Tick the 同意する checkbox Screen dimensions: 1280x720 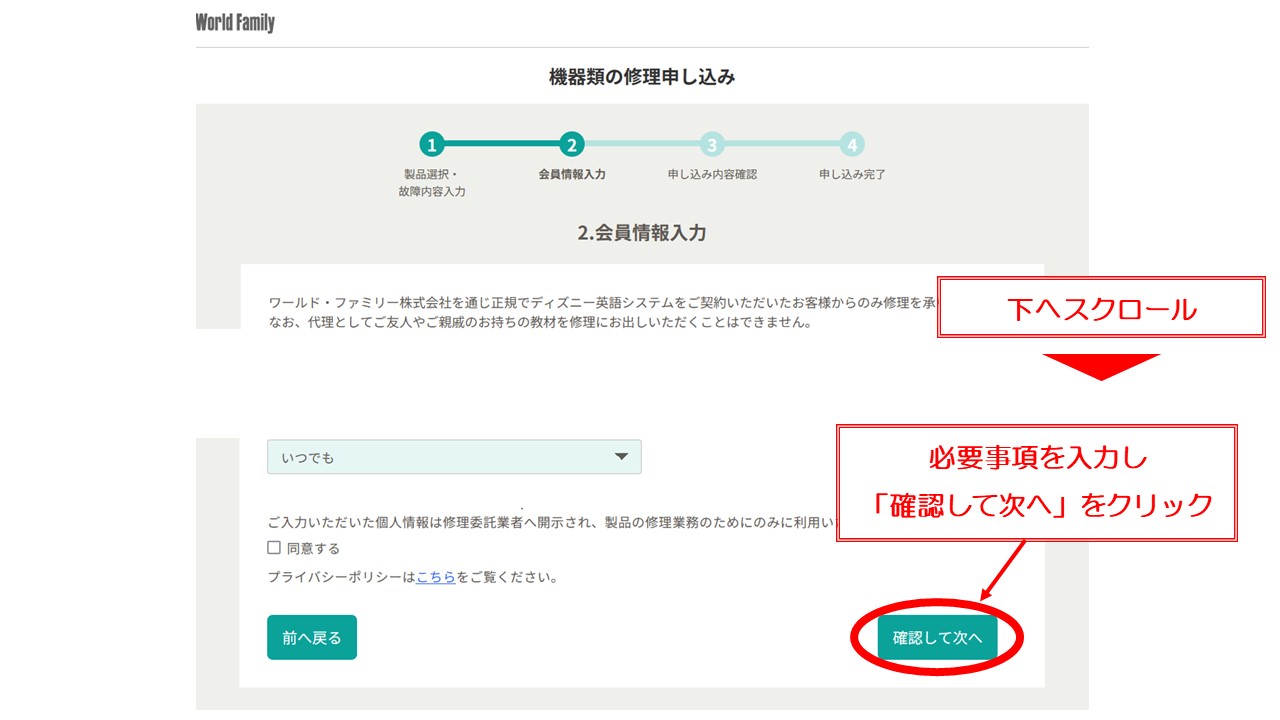(x=274, y=548)
